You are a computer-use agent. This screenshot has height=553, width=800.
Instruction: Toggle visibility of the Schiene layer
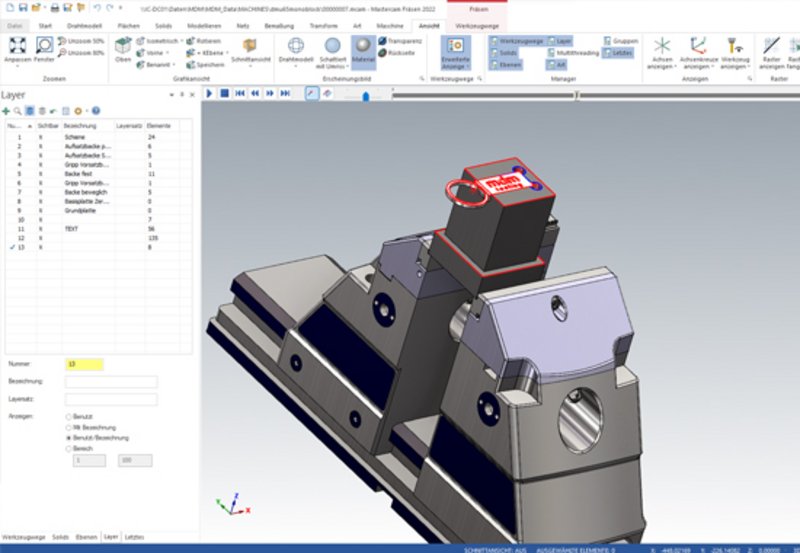(41, 137)
